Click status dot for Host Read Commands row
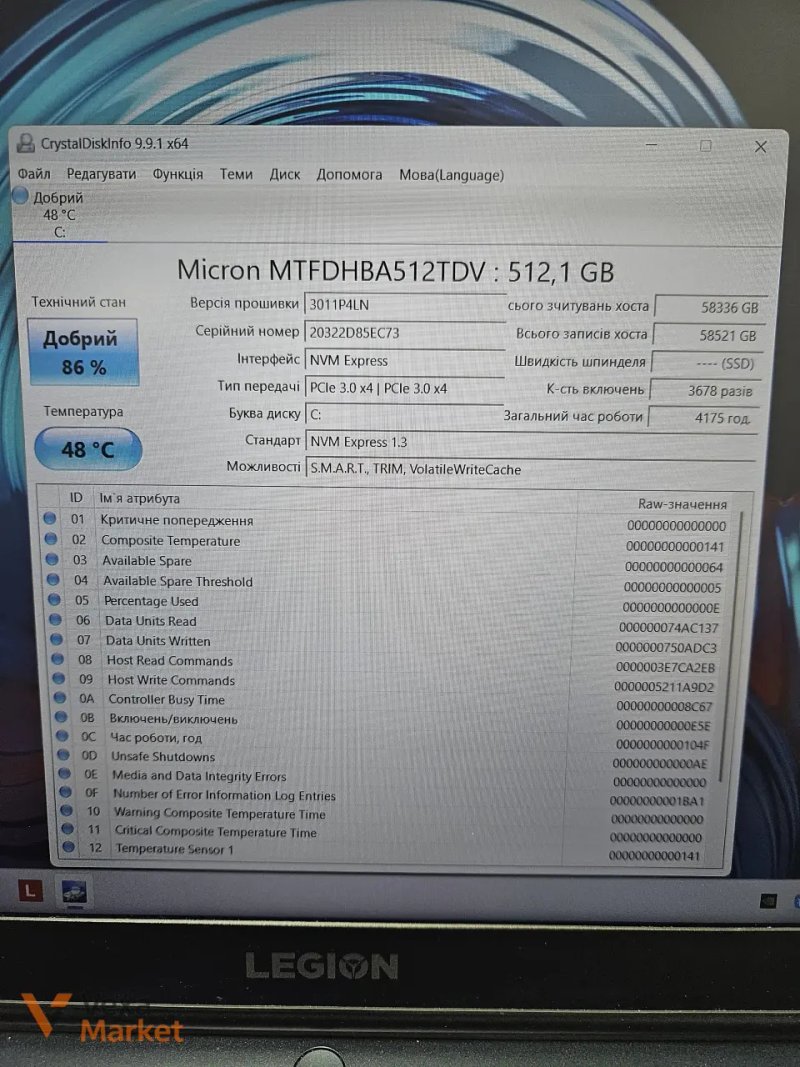800x1067 pixels. point(58,659)
